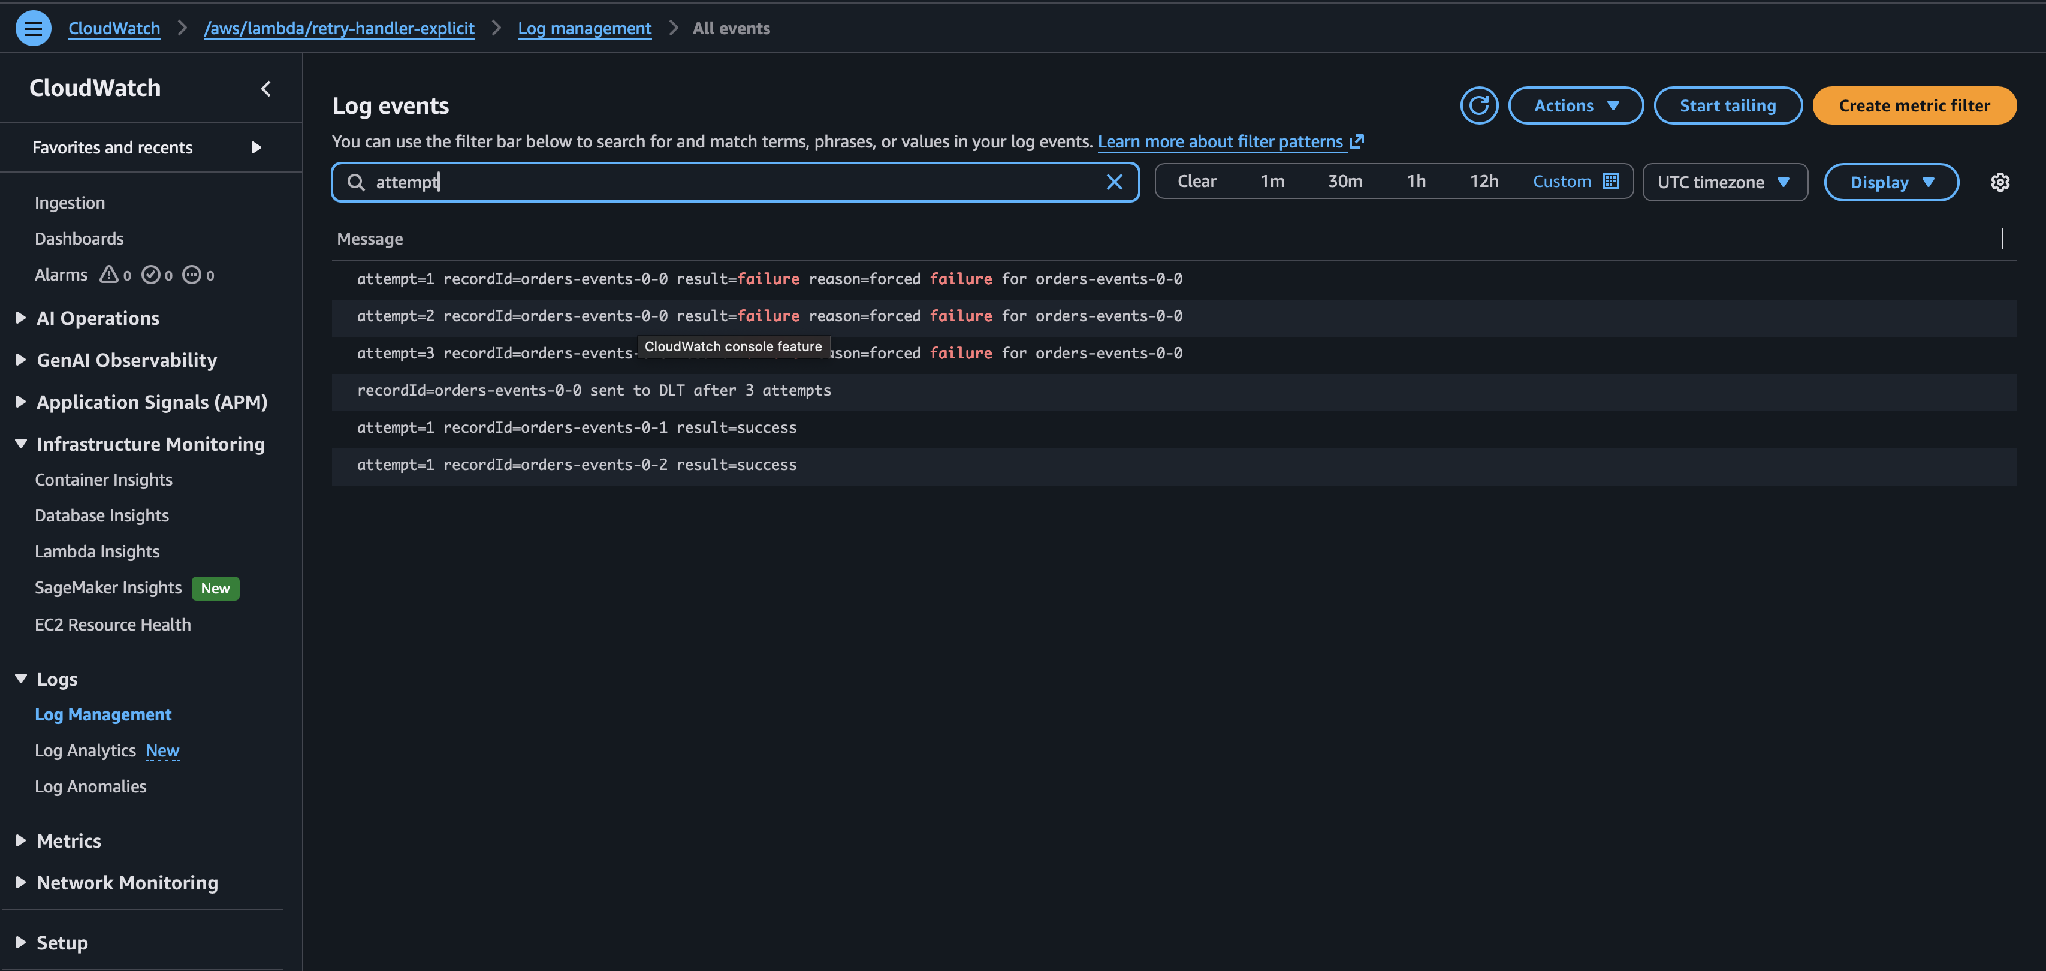Expand the Network Monitoring section
Screen dimensions: 2046x971
click(21, 883)
